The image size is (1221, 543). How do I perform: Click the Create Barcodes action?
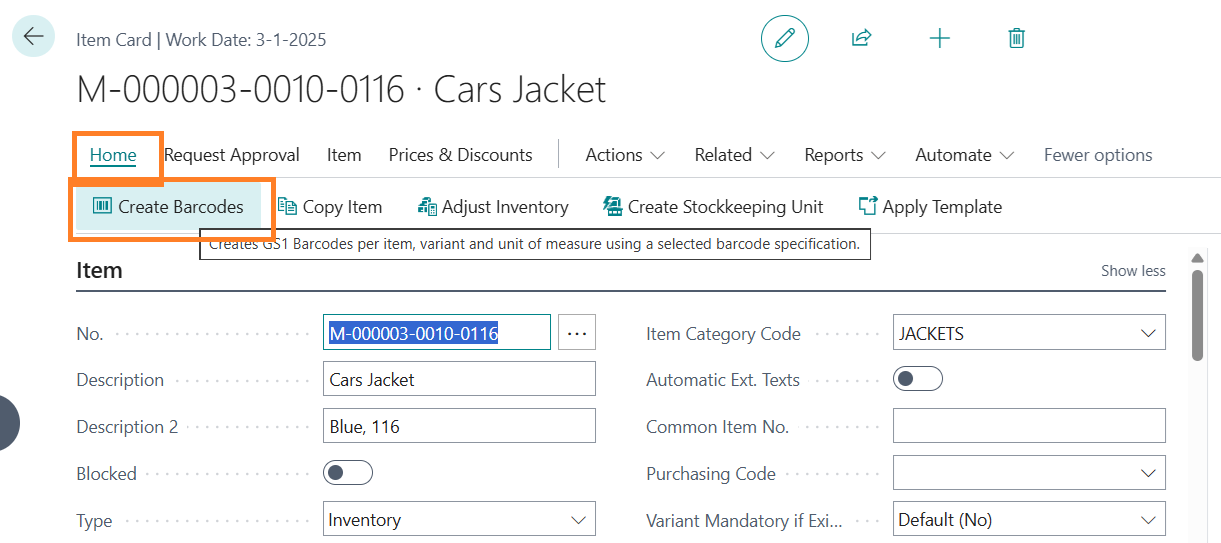[168, 207]
